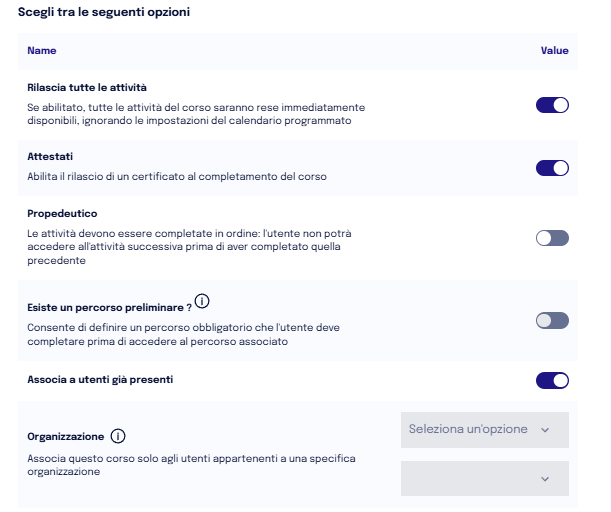Enable the Propedeutico toggle
The width and height of the screenshot is (611, 512).
552,238
